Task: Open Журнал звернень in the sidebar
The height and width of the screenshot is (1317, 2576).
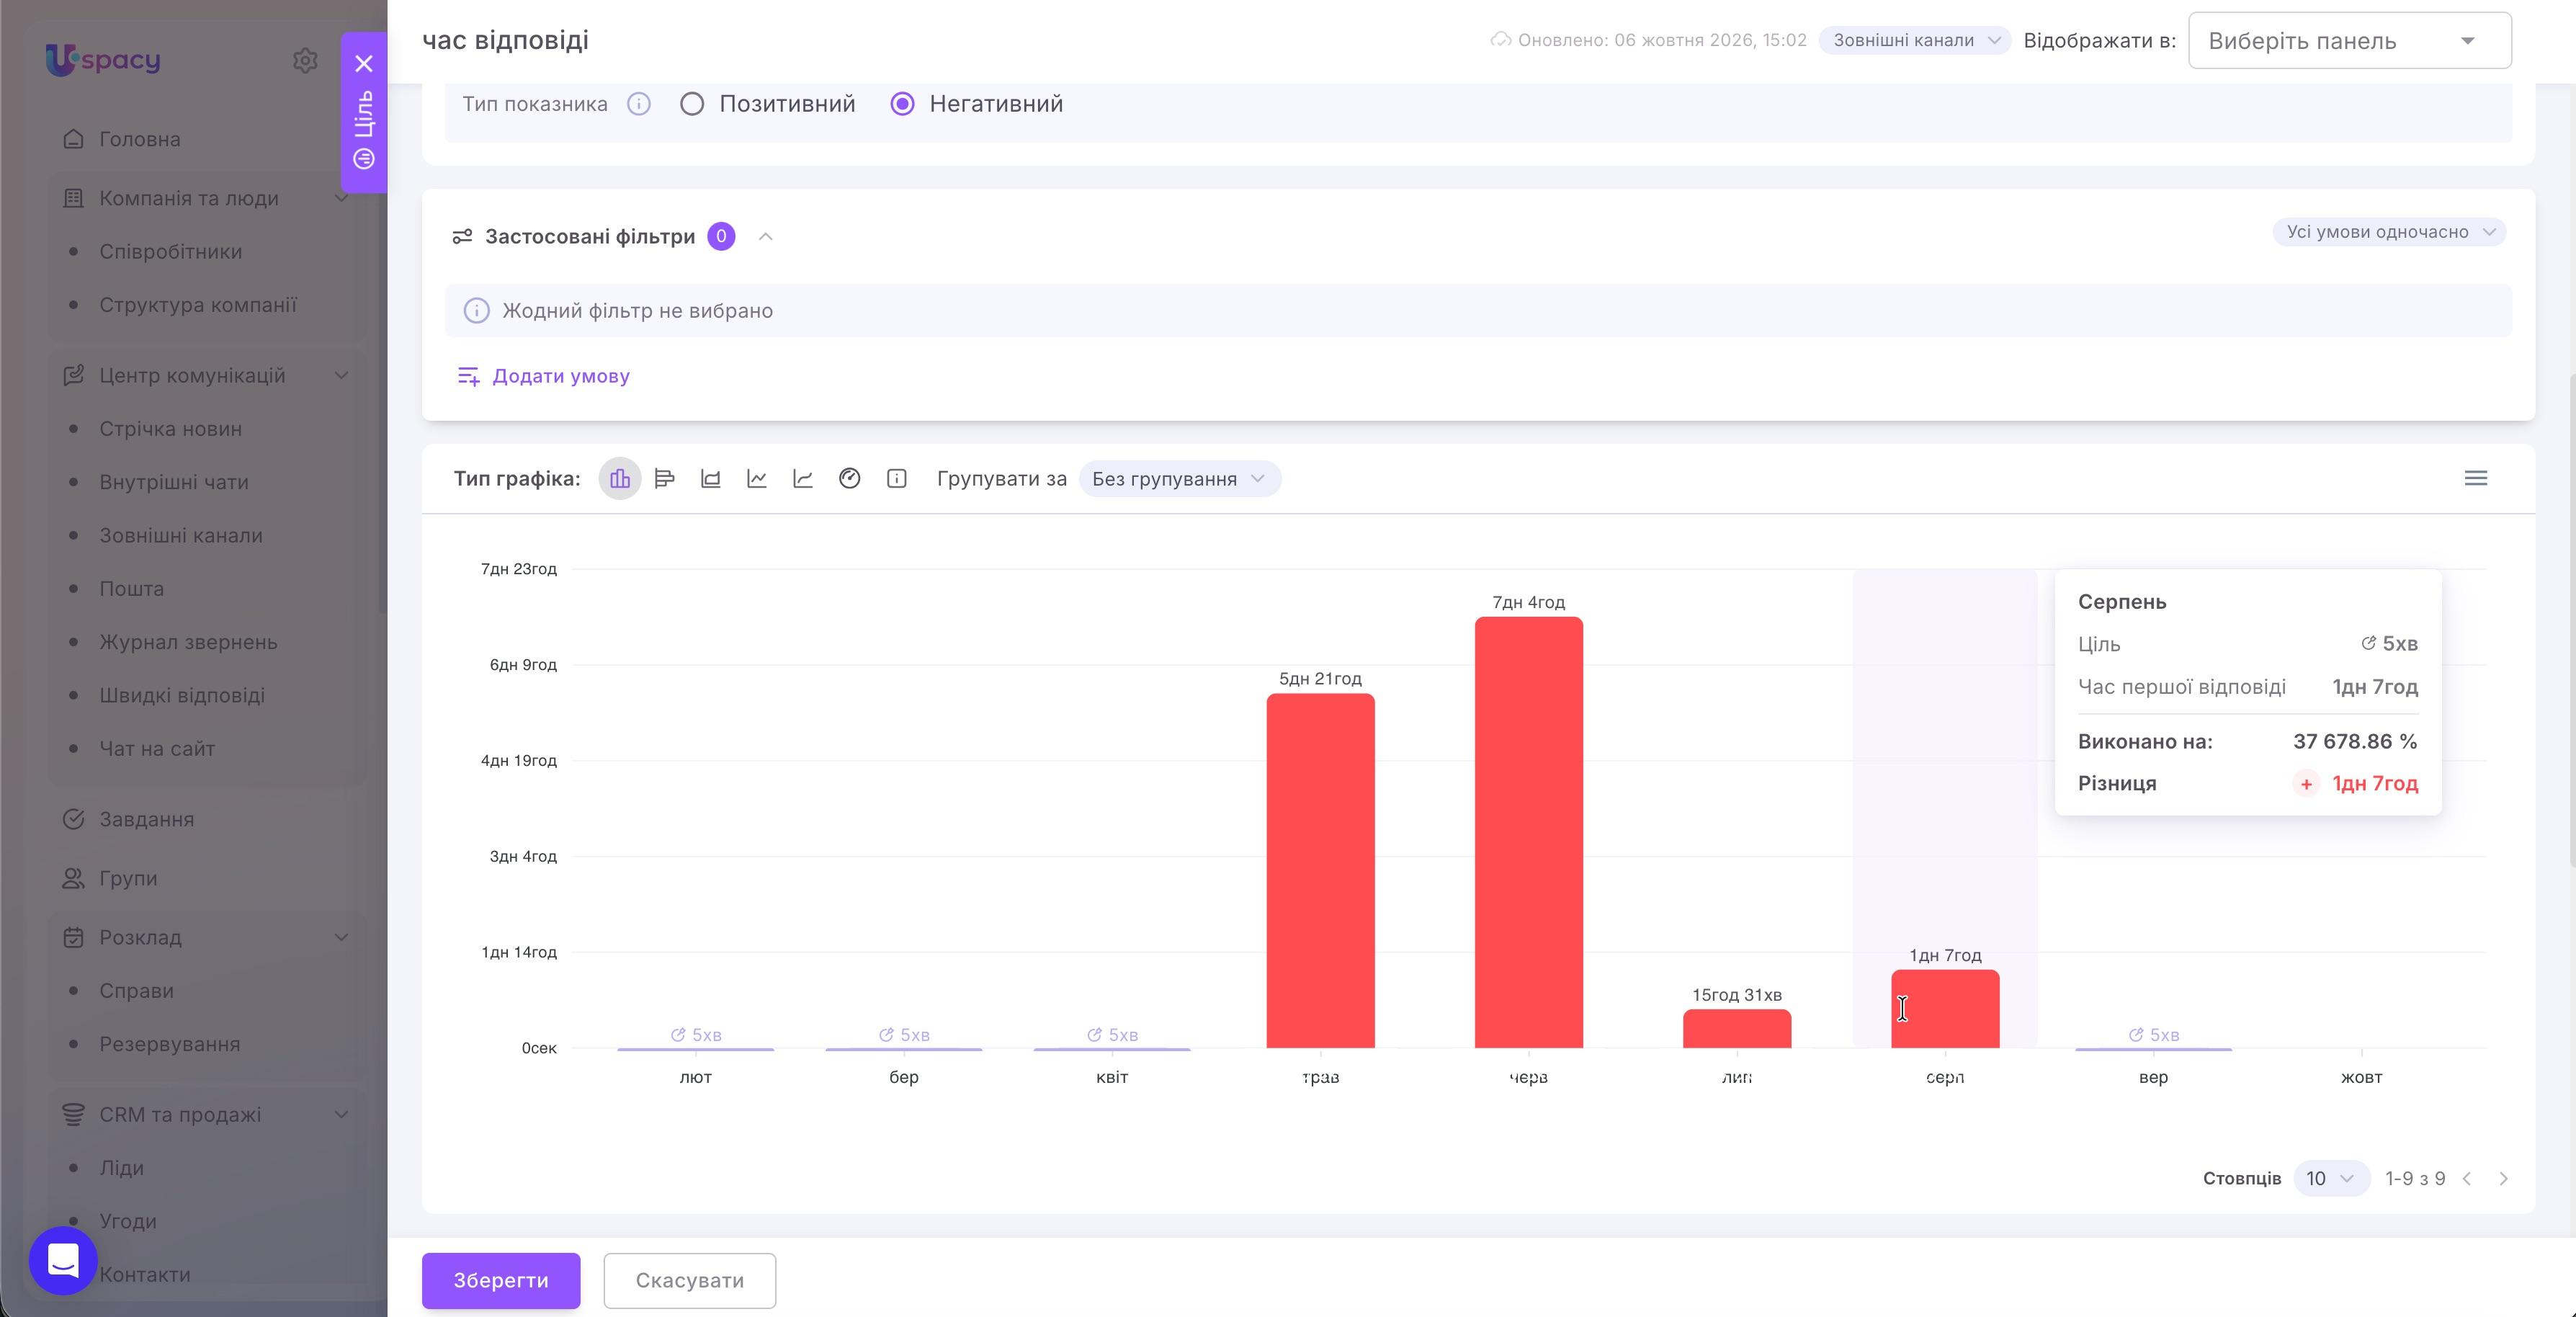Action: pyautogui.click(x=188, y=642)
